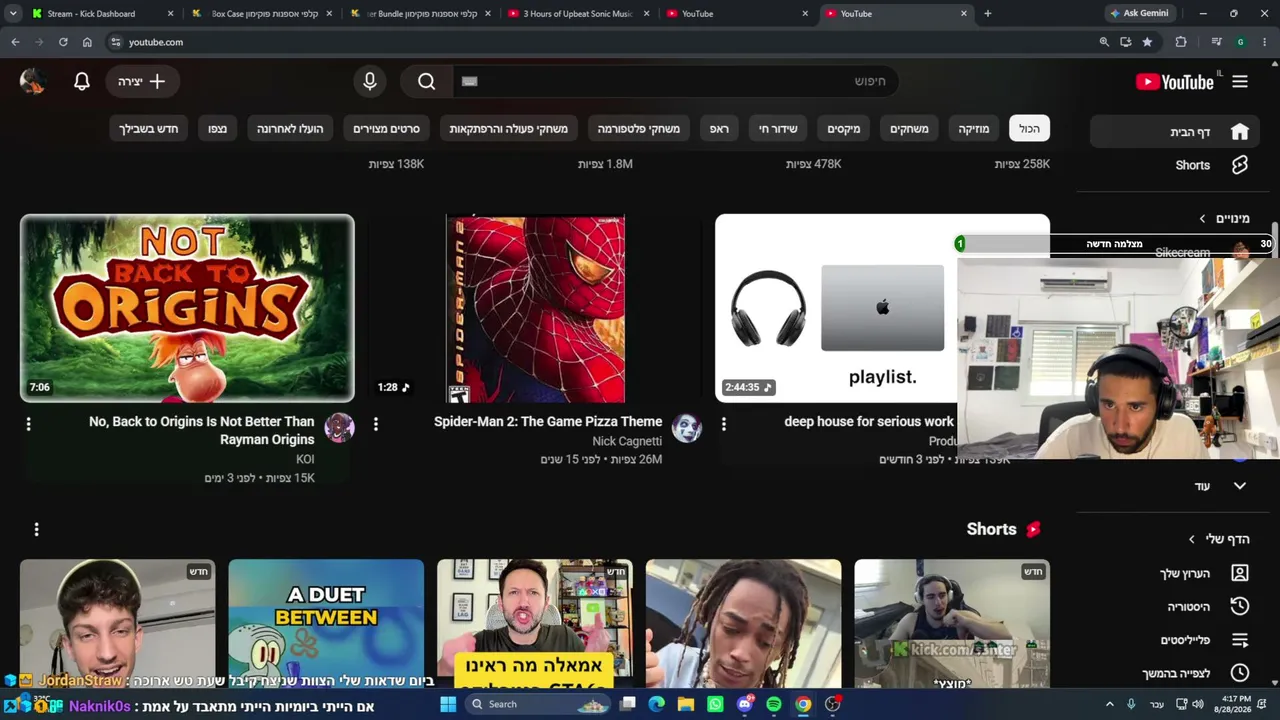Open Chrome tab search dropdown
1280x720 pixels.
(13, 14)
